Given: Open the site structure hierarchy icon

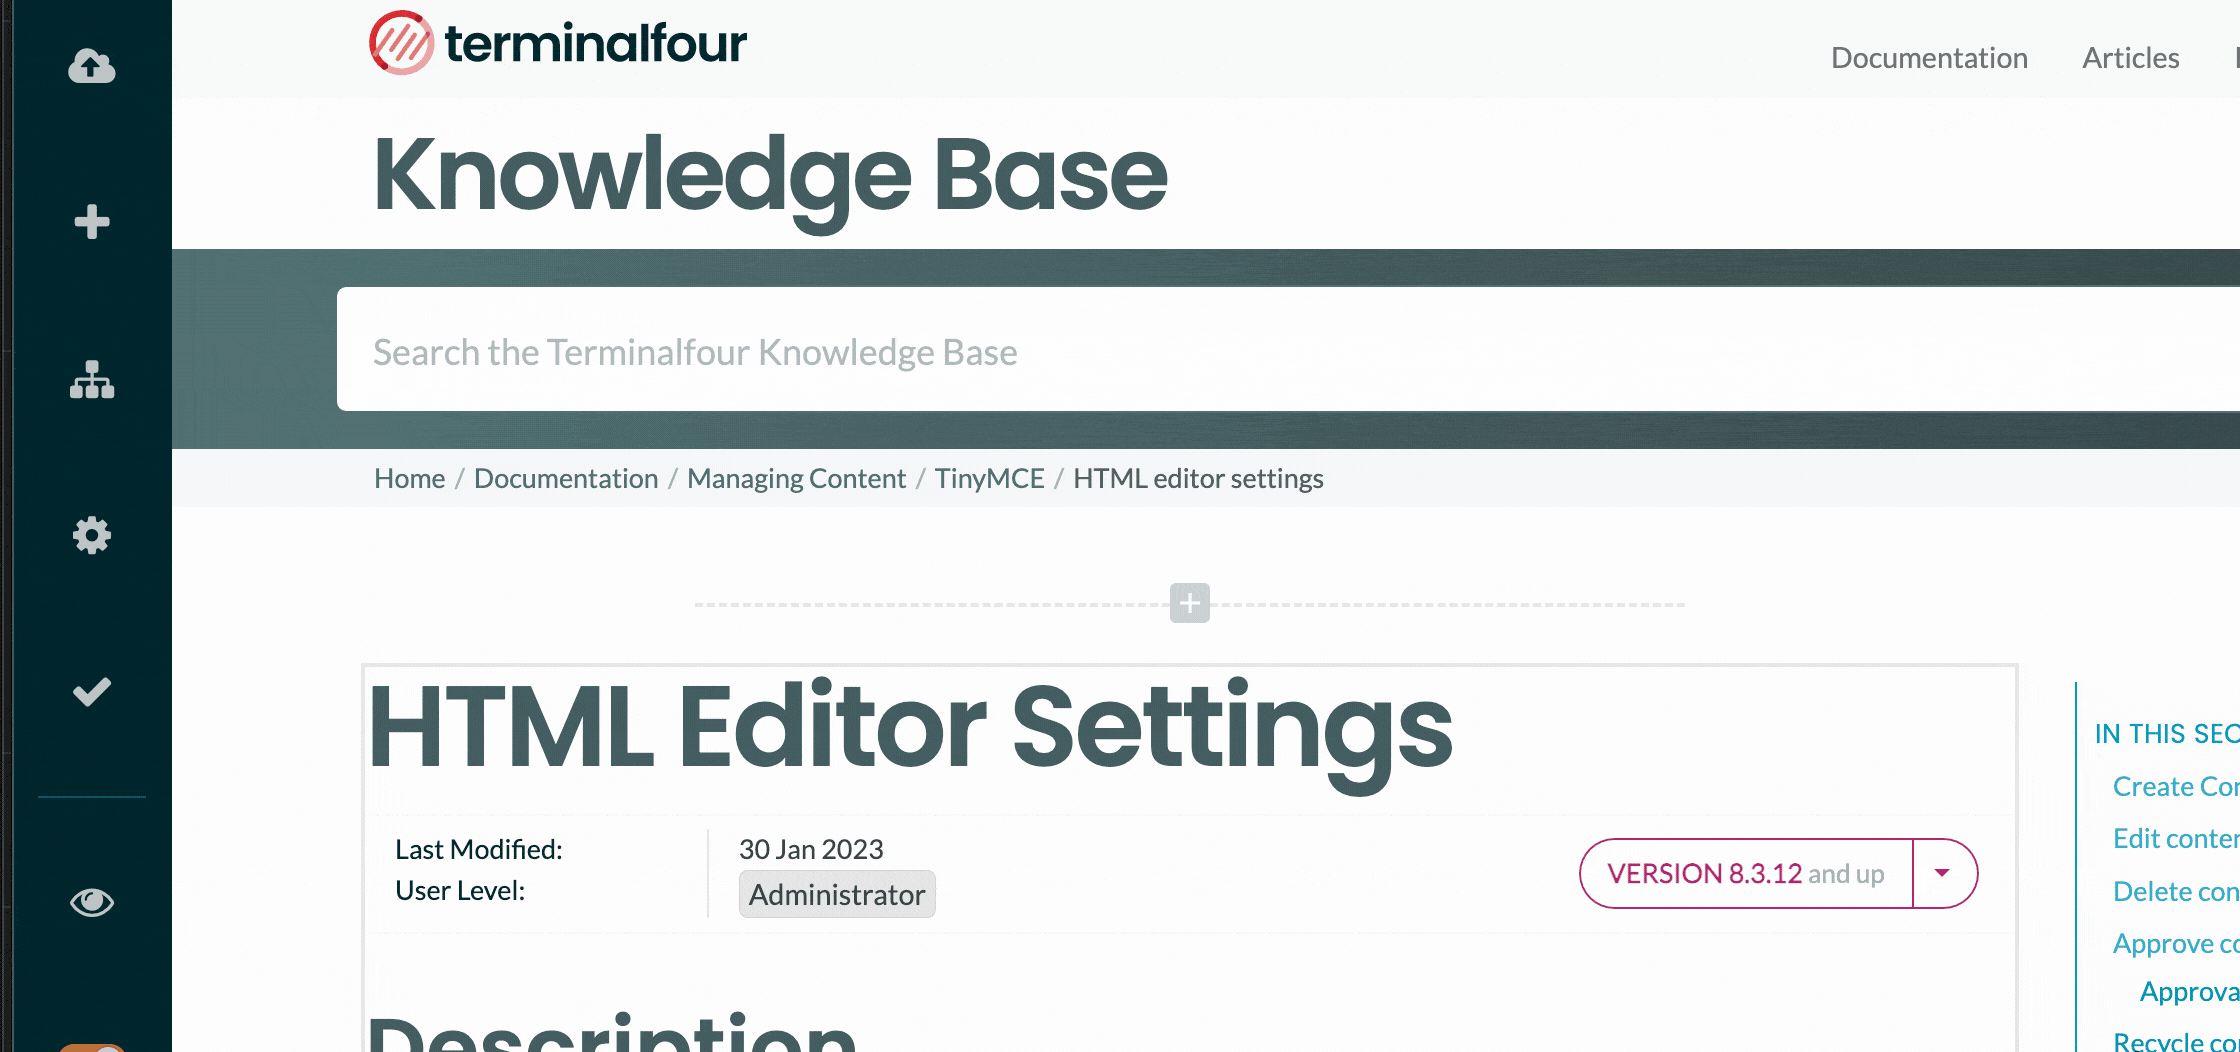Looking at the screenshot, I should [91, 380].
